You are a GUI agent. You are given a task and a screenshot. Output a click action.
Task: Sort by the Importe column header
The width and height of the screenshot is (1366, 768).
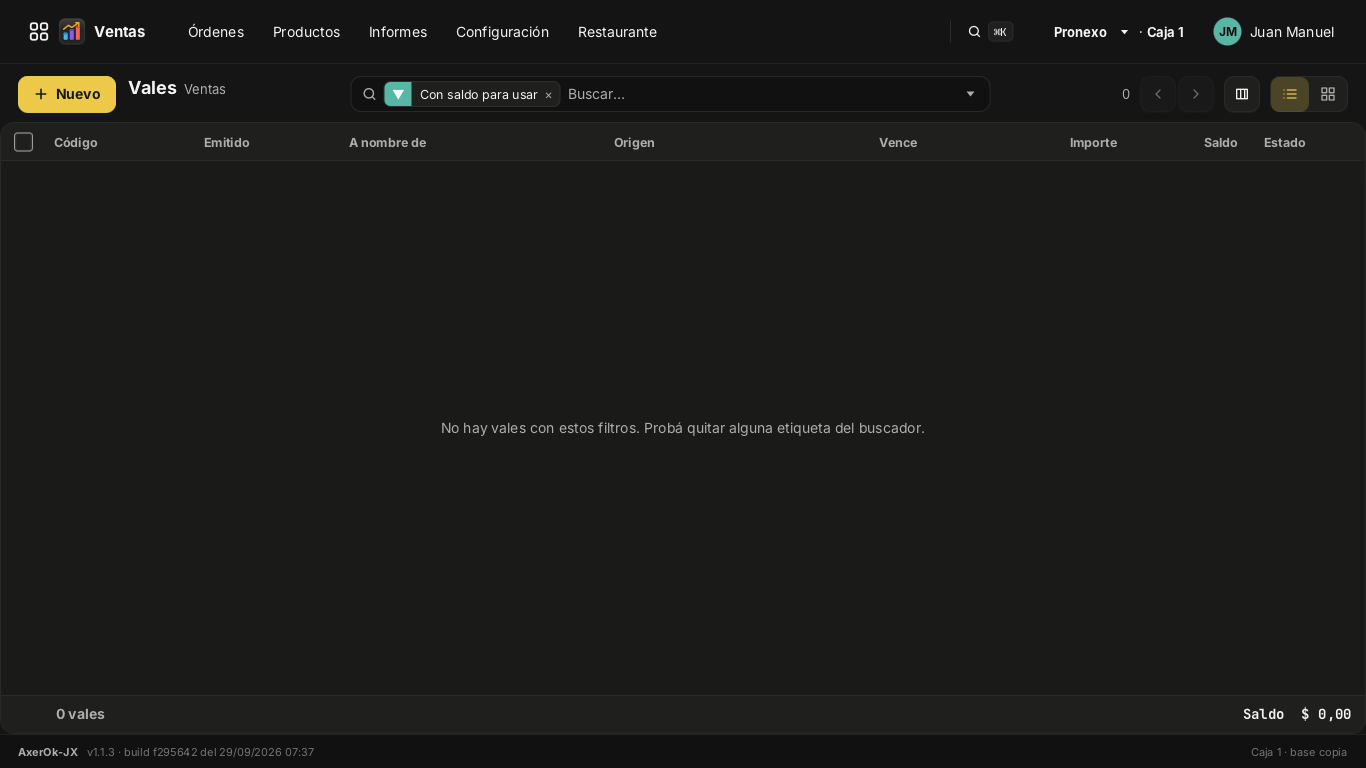point(1093,142)
